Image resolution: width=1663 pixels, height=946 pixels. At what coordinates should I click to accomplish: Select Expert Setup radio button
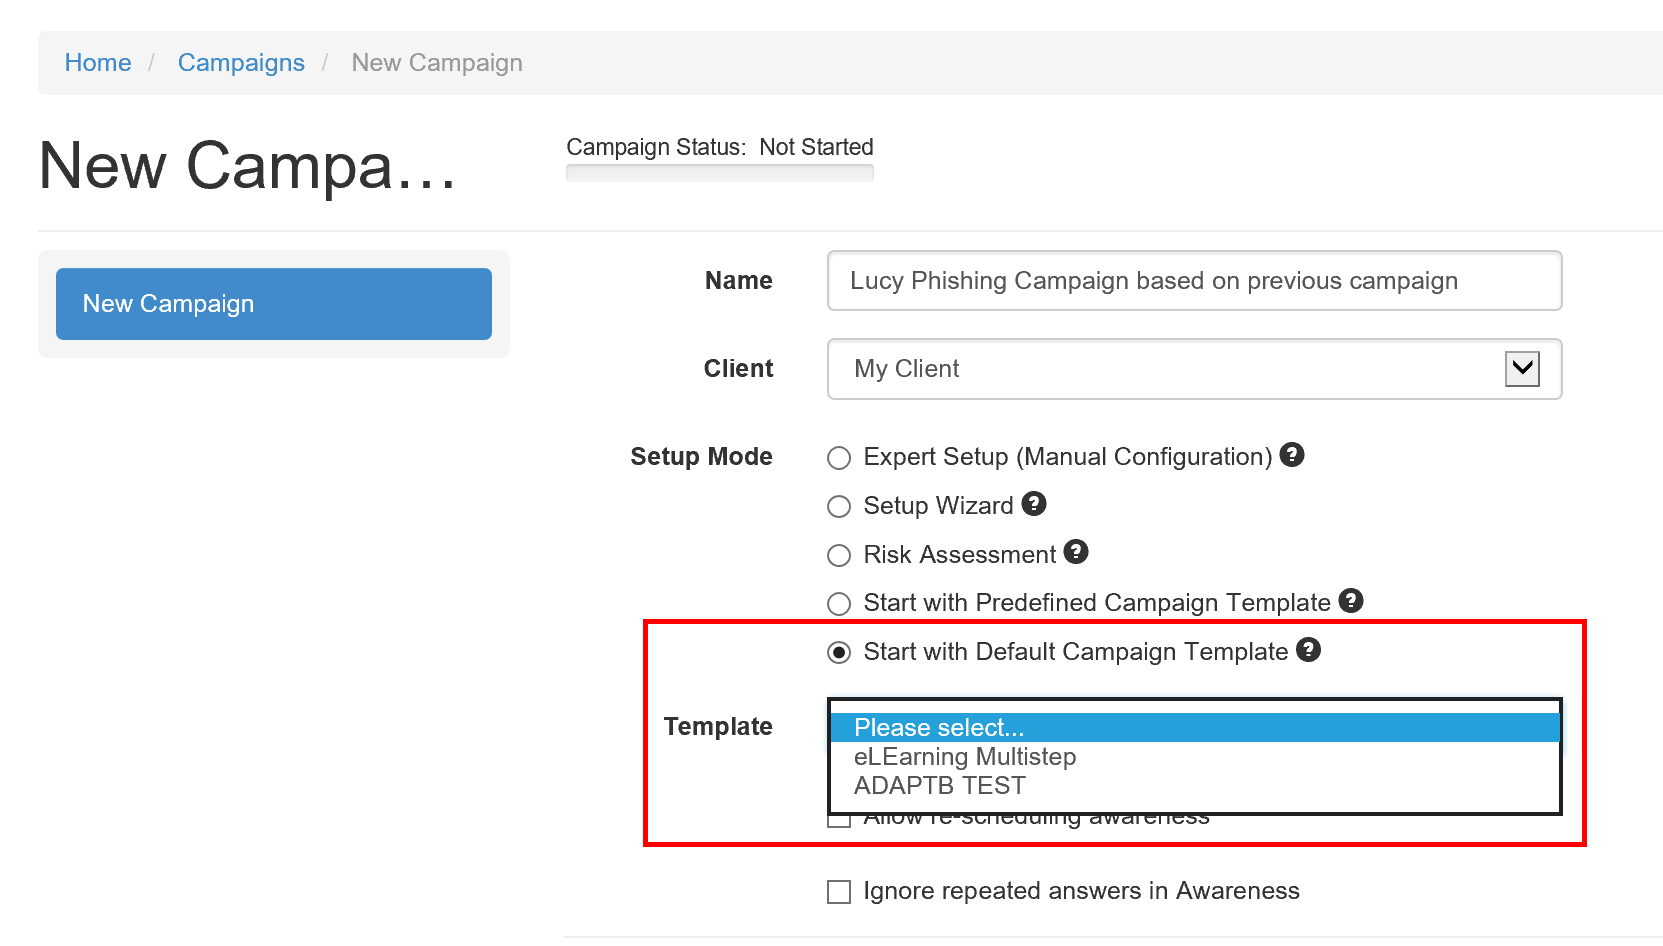pos(839,458)
